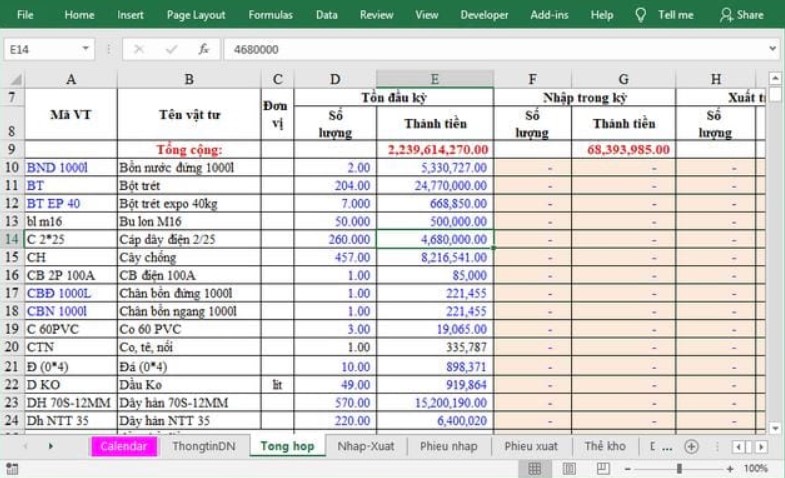
Task: Select cell Bột trét expo 40kg
Action: [x=189, y=203]
